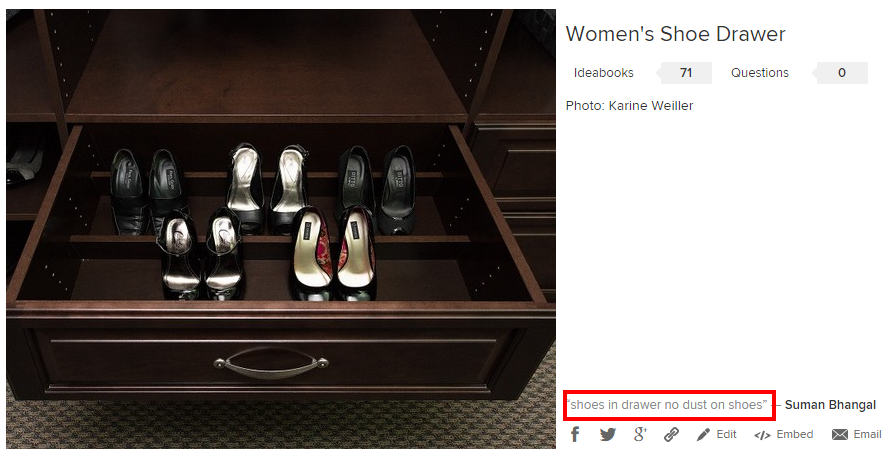Viewport: 896px width, 459px height.
Task: Click the Questions count badge showing 0
Action: [x=841, y=73]
